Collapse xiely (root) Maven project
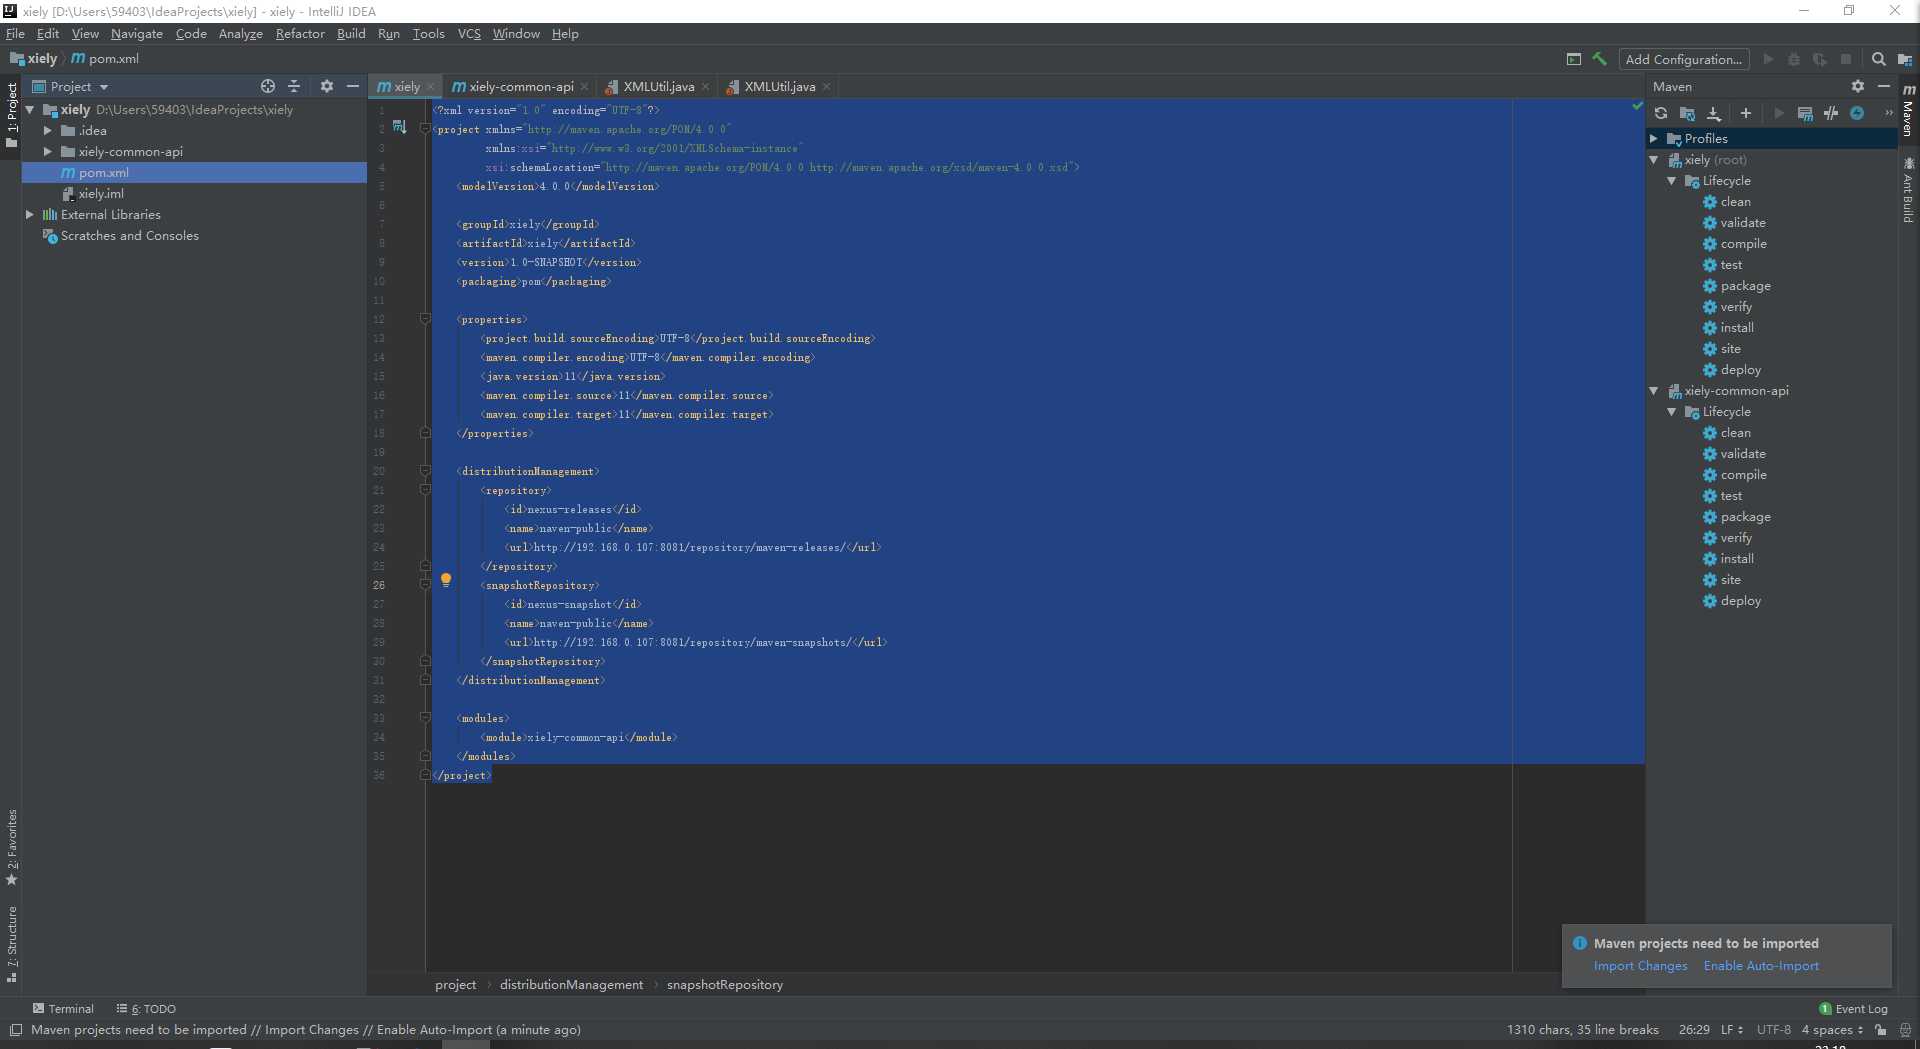The width and height of the screenshot is (1920, 1049). 1654,159
